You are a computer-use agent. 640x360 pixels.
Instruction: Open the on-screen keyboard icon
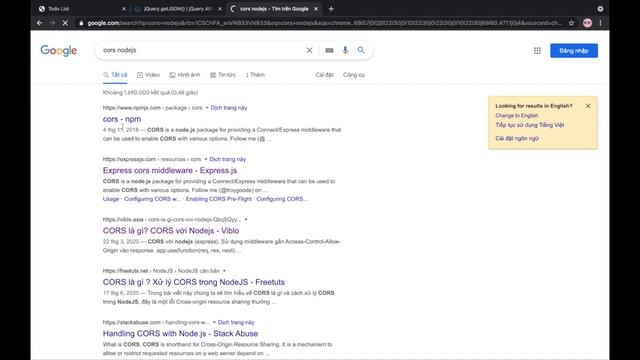pos(329,50)
